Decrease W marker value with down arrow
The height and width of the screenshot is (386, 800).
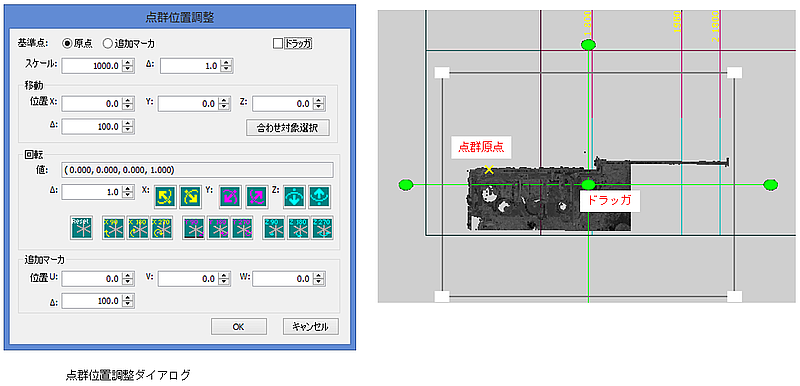coord(319,282)
